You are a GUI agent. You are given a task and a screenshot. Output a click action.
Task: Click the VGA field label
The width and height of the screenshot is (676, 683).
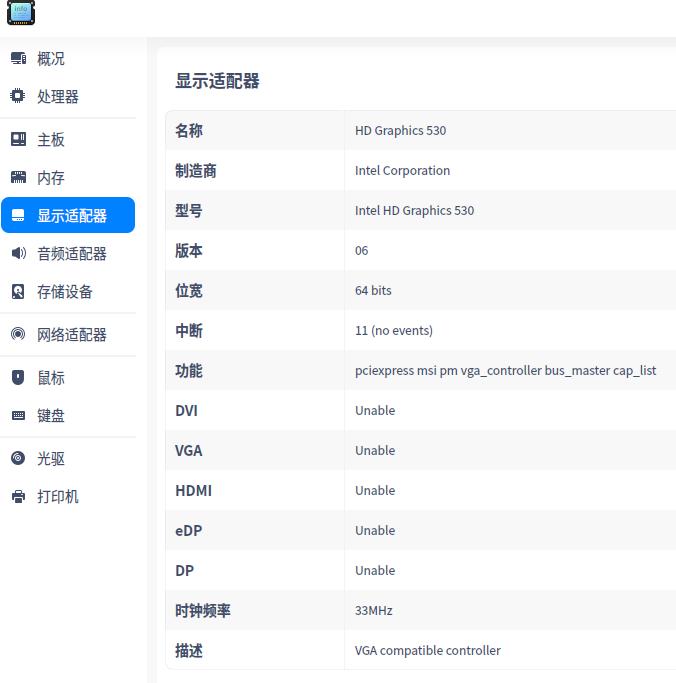pyautogui.click(x=189, y=451)
